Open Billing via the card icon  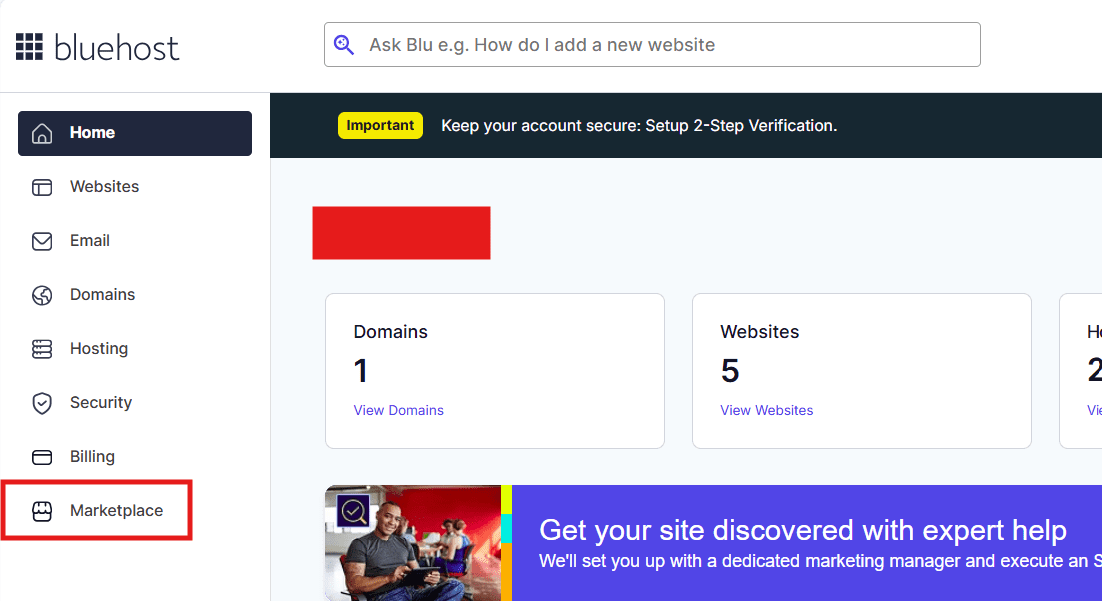tap(42, 457)
